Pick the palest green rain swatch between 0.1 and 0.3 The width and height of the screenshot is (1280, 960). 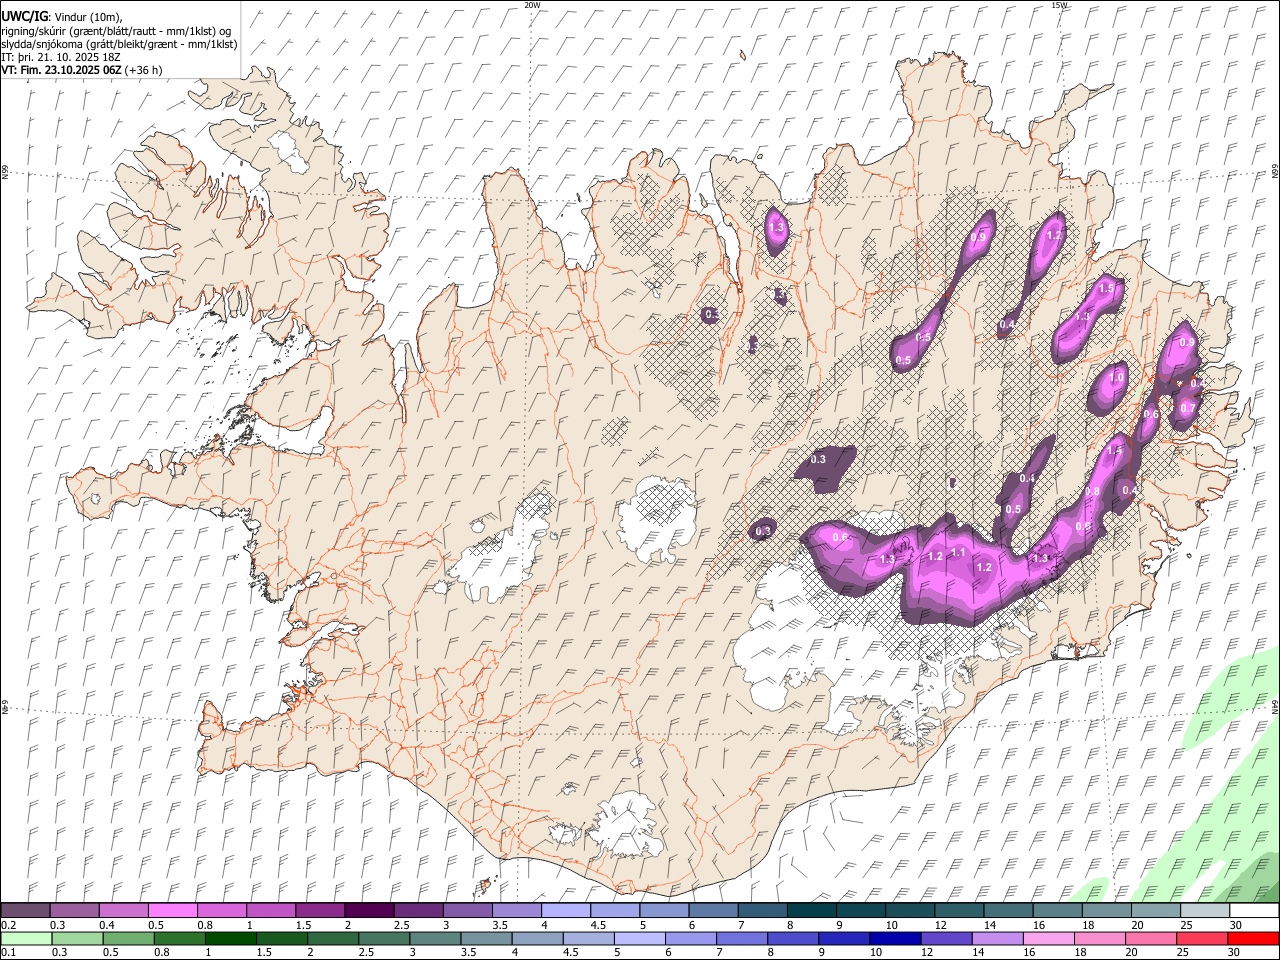pos(27,938)
